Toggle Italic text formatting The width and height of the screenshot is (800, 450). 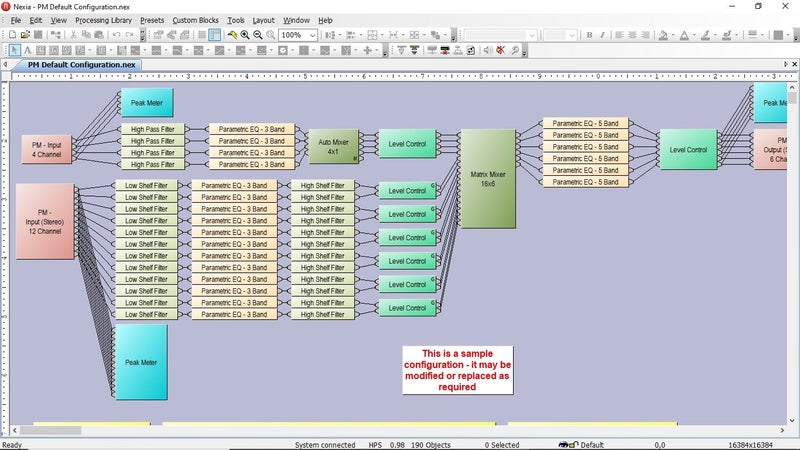click(x=604, y=35)
